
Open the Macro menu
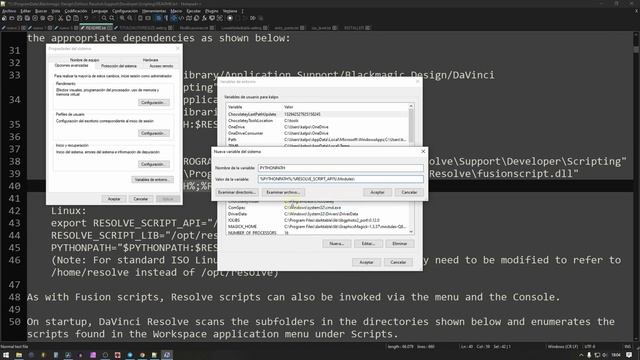pos(176,11)
